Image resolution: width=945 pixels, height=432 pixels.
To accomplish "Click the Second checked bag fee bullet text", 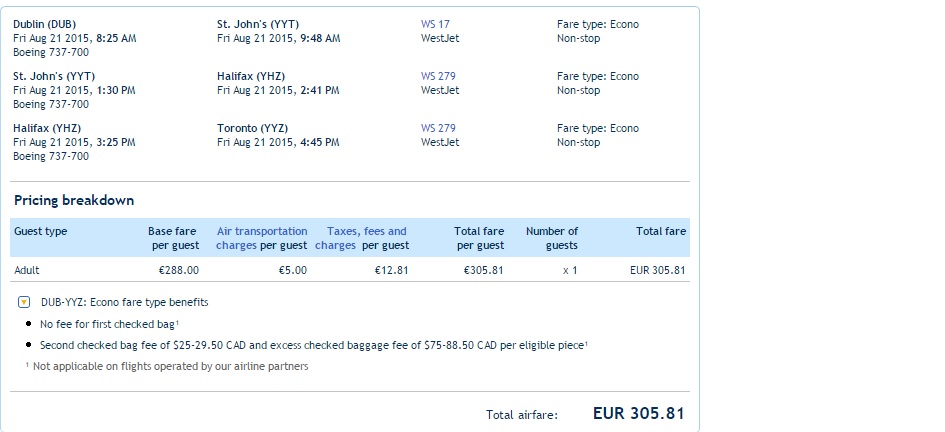I will coord(313,346).
